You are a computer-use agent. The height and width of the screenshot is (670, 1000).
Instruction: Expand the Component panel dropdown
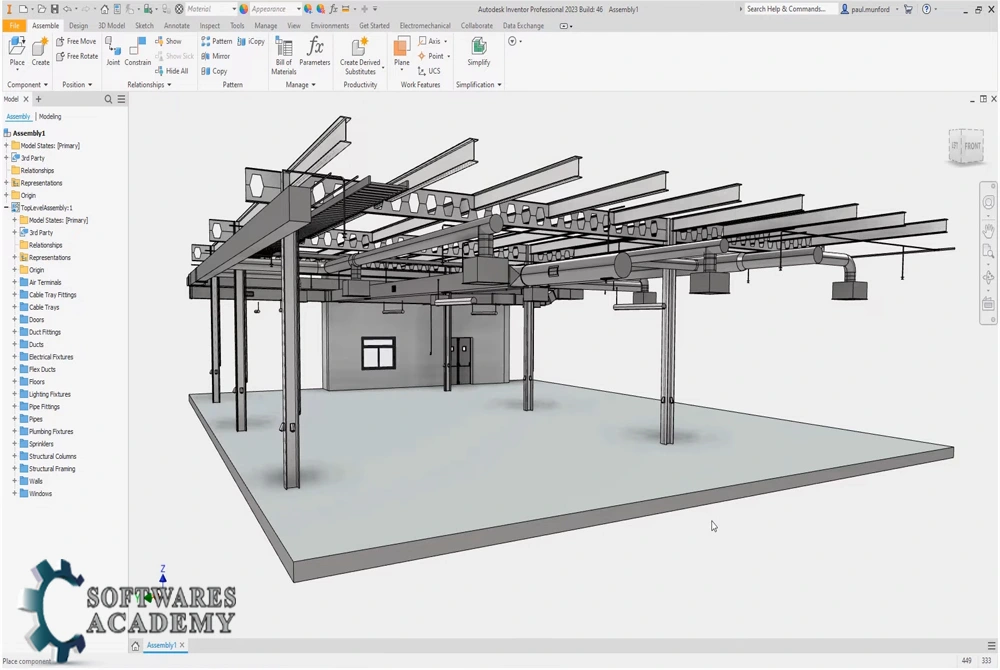pyautogui.click(x=27, y=85)
